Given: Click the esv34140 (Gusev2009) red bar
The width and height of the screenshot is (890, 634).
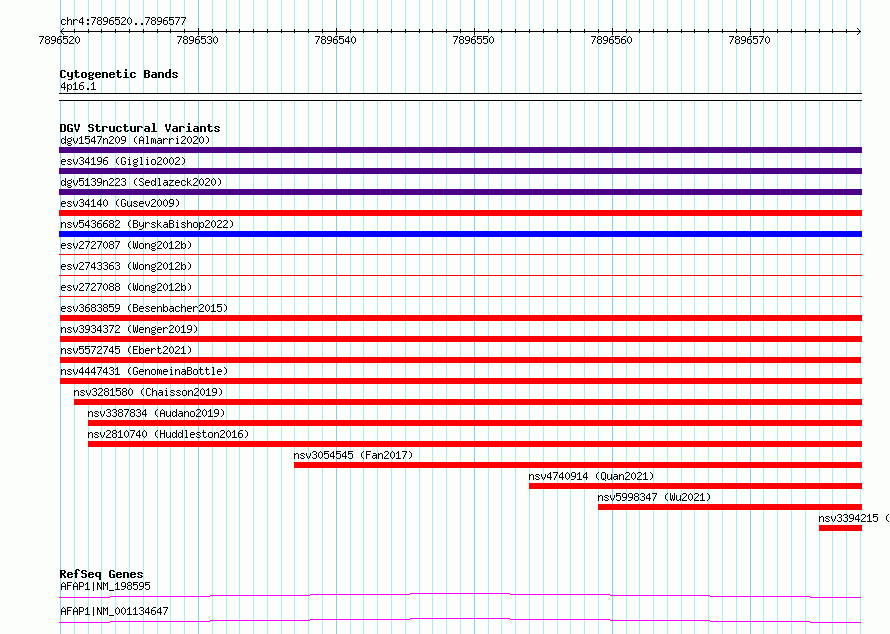Looking at the screenshot, I should tap(460, 213).
